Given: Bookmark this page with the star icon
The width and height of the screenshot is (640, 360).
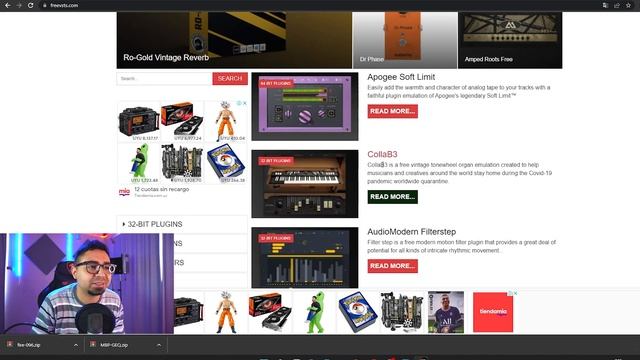Looking at the screenshot, I should pyautogui.click(x=629, y=5).
